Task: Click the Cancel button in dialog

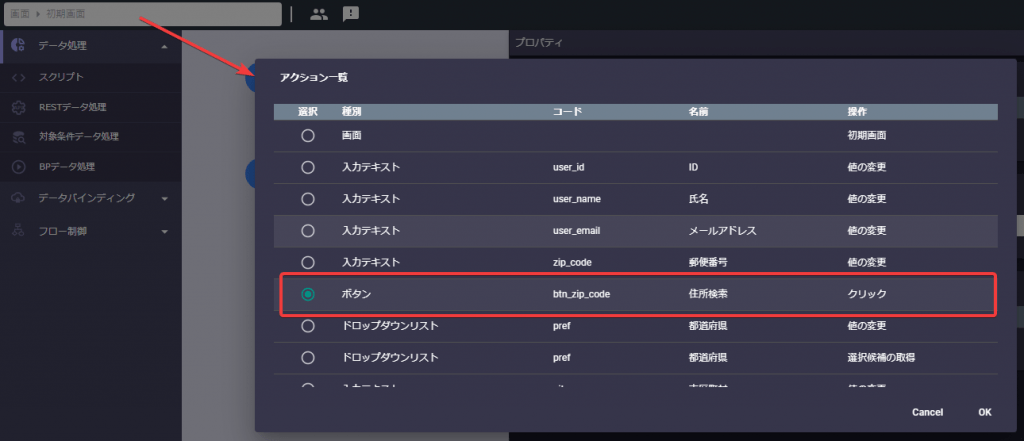Action: click(927, 412)
